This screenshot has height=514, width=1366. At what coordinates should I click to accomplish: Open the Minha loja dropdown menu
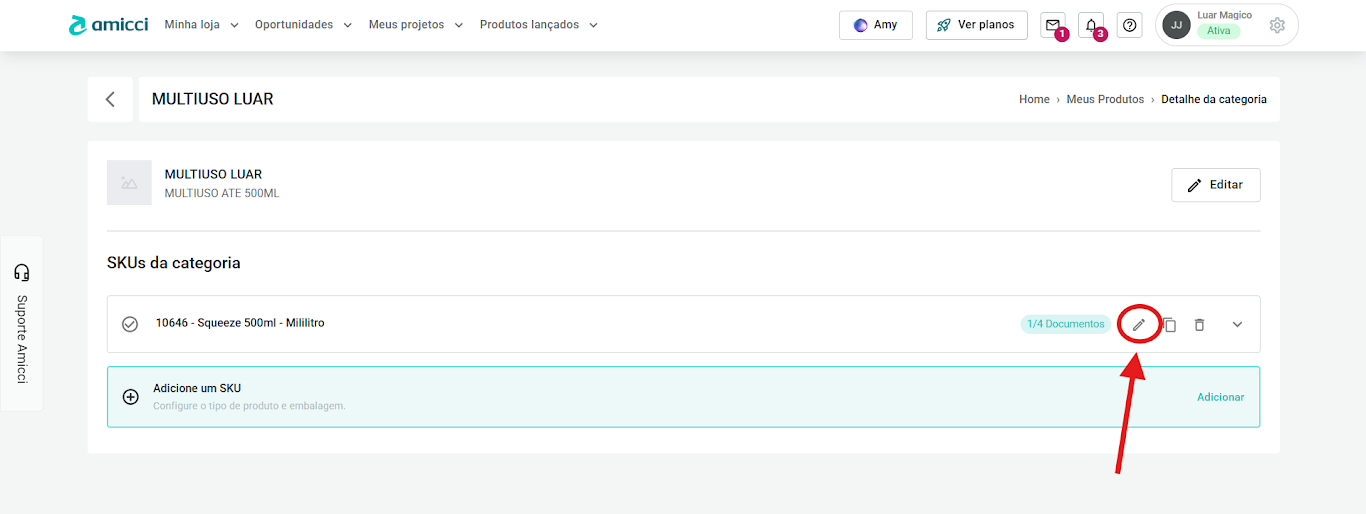coord(201,25)
